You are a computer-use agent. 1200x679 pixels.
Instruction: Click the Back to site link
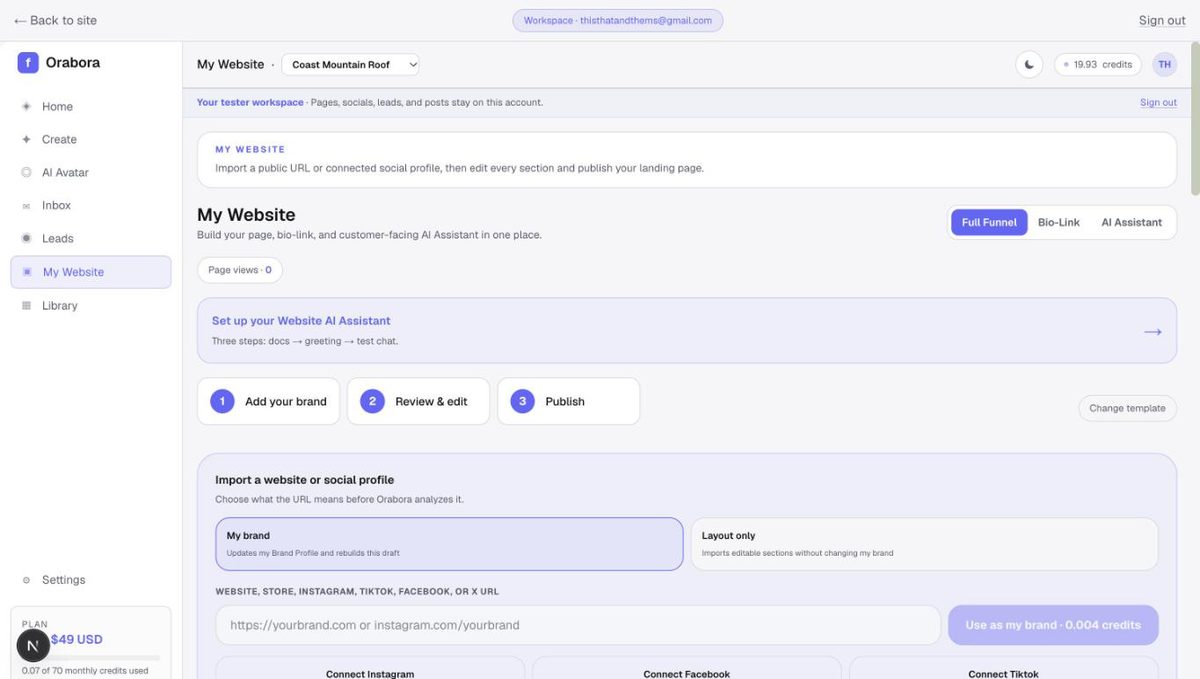(55, 20)
